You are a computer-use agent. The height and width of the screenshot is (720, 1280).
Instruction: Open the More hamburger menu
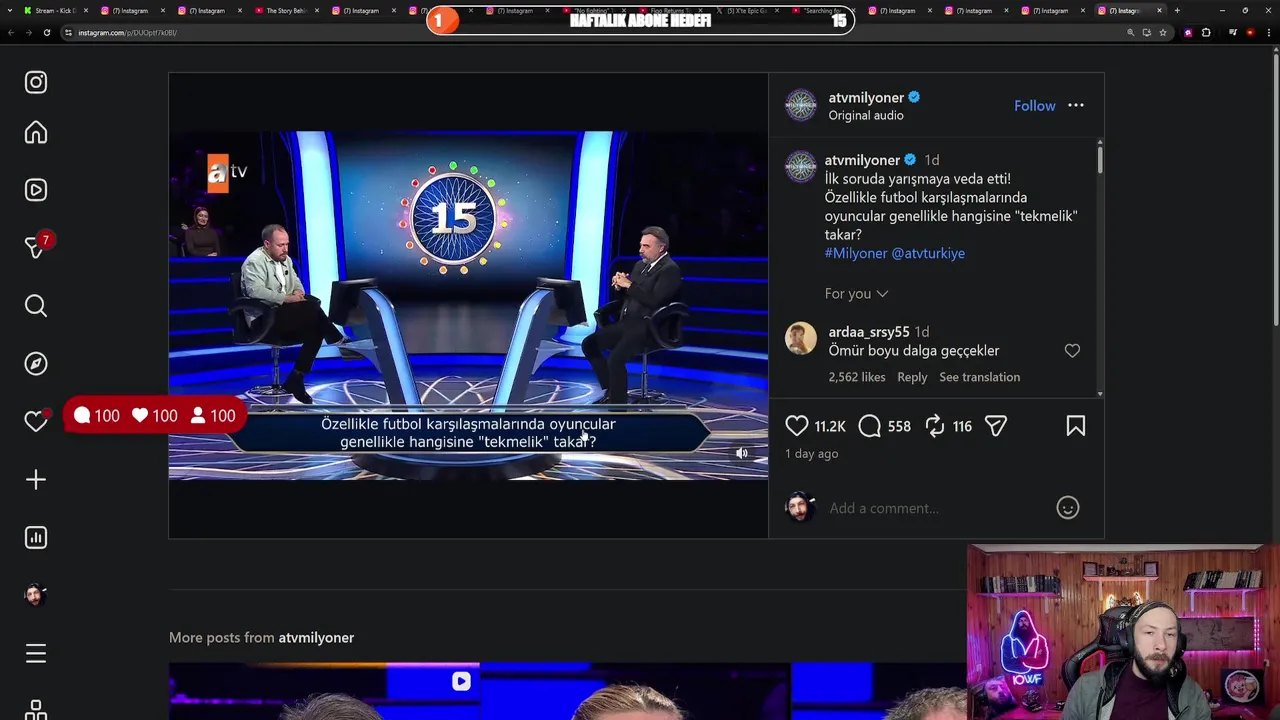[36, 654]
